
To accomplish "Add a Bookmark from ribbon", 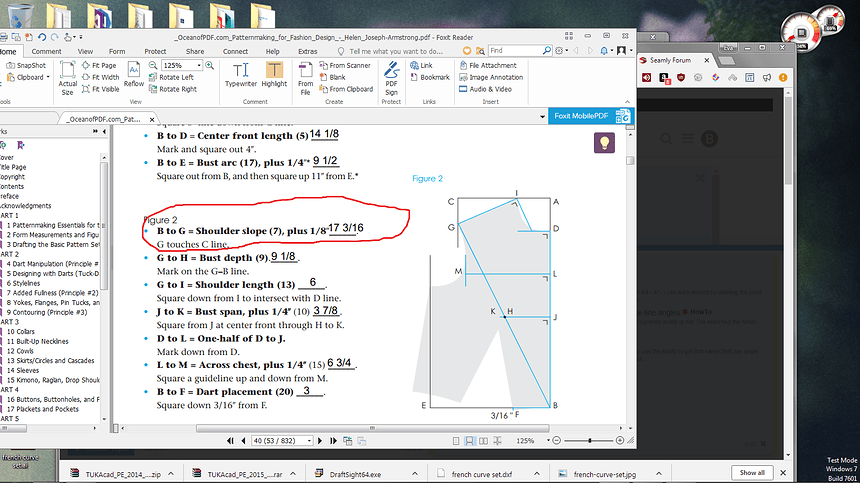I will 430,77.
